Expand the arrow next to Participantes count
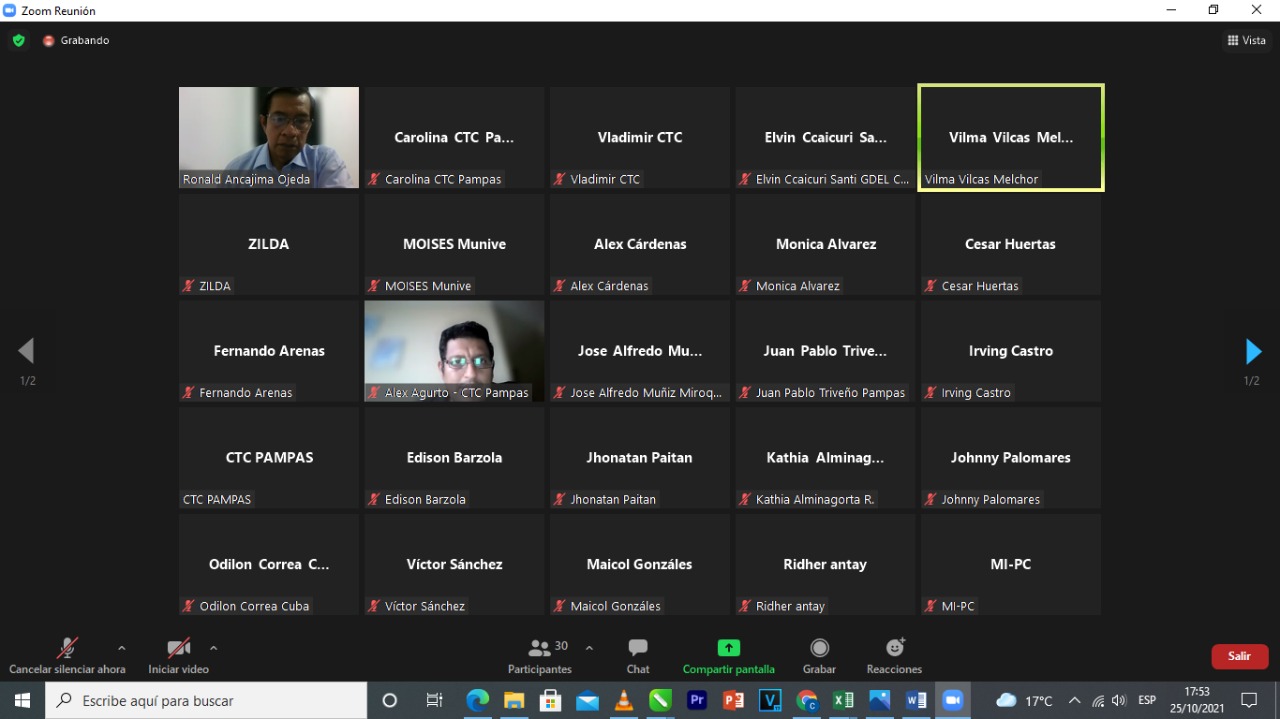 pyautogui.click(x=589, y=648)
